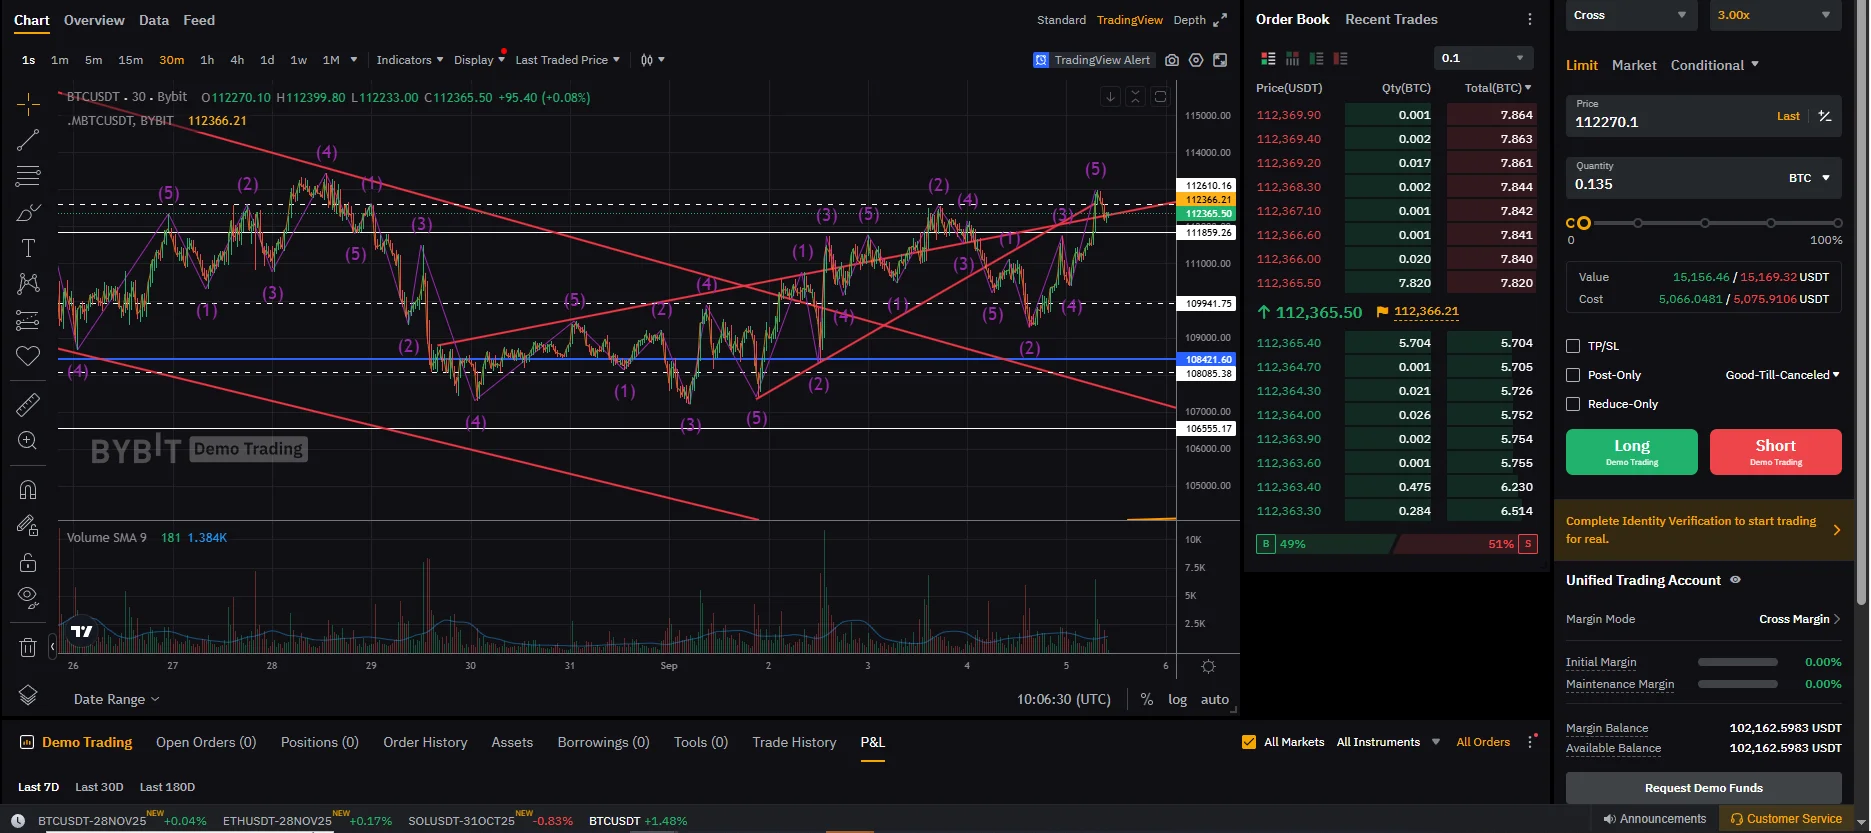
Task: Toggle percent scale on chart
Action: pos(1147,699)
